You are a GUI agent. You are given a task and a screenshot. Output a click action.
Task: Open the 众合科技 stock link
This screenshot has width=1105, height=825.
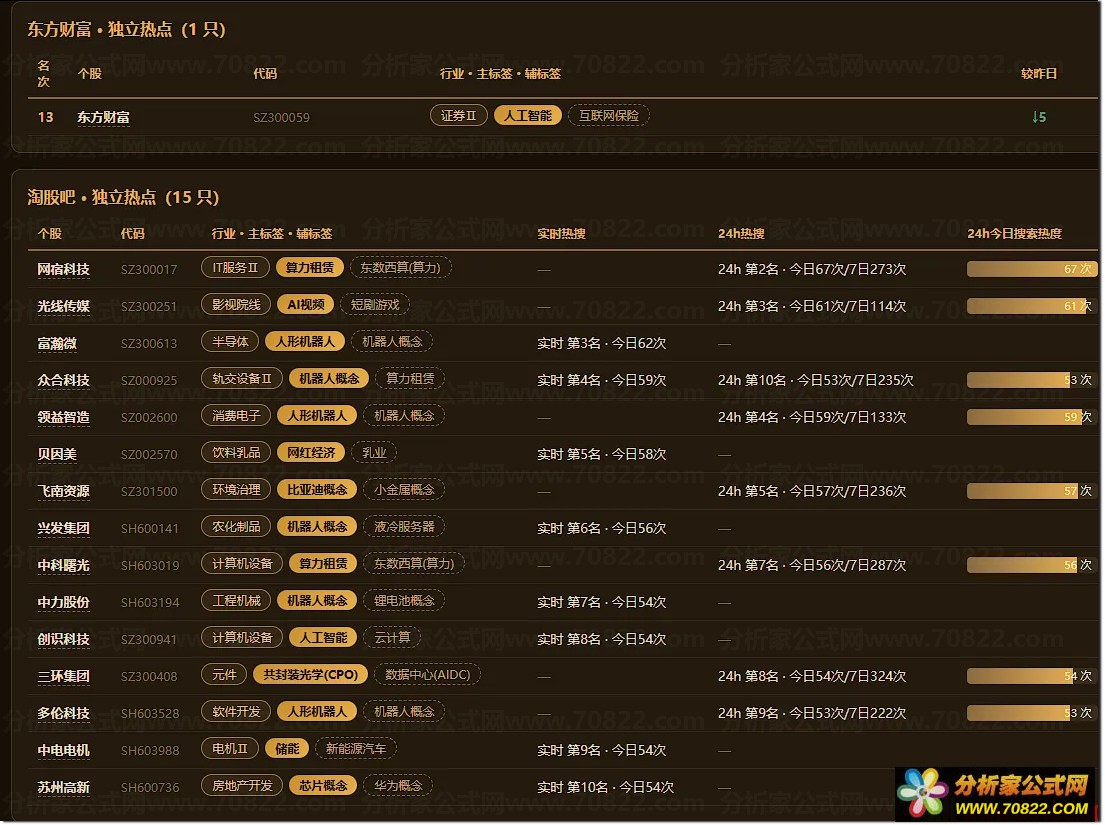click(x=63, y=380)
